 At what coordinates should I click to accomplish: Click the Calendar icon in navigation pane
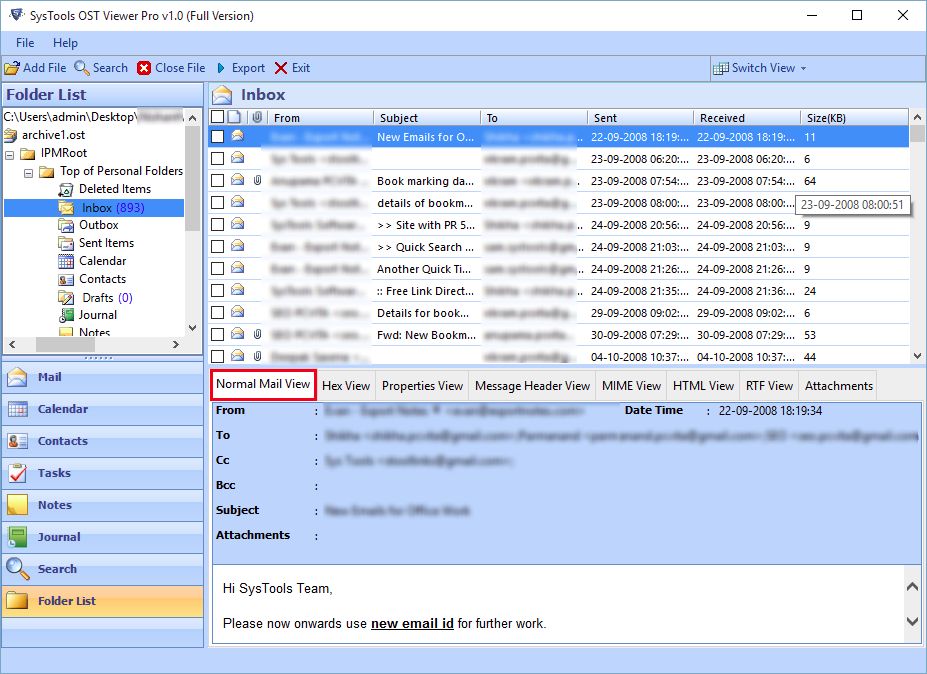click(x=17, y=409)
